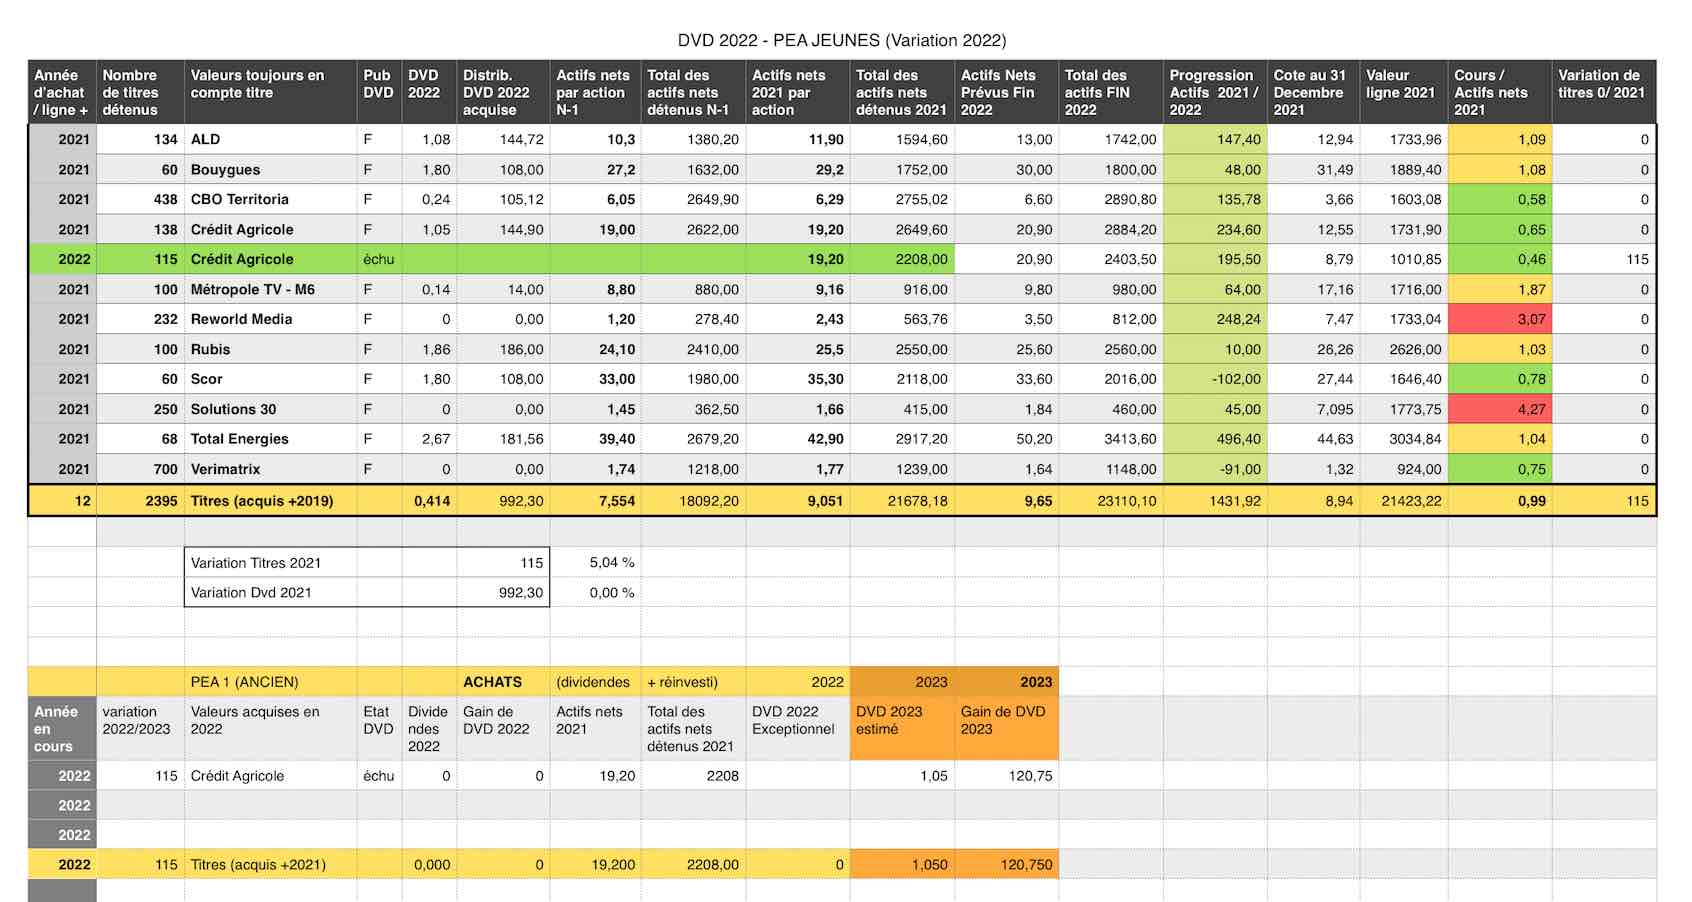
Task: Click the title count '700' for Verimatrix
Action: tap(140, 469)
